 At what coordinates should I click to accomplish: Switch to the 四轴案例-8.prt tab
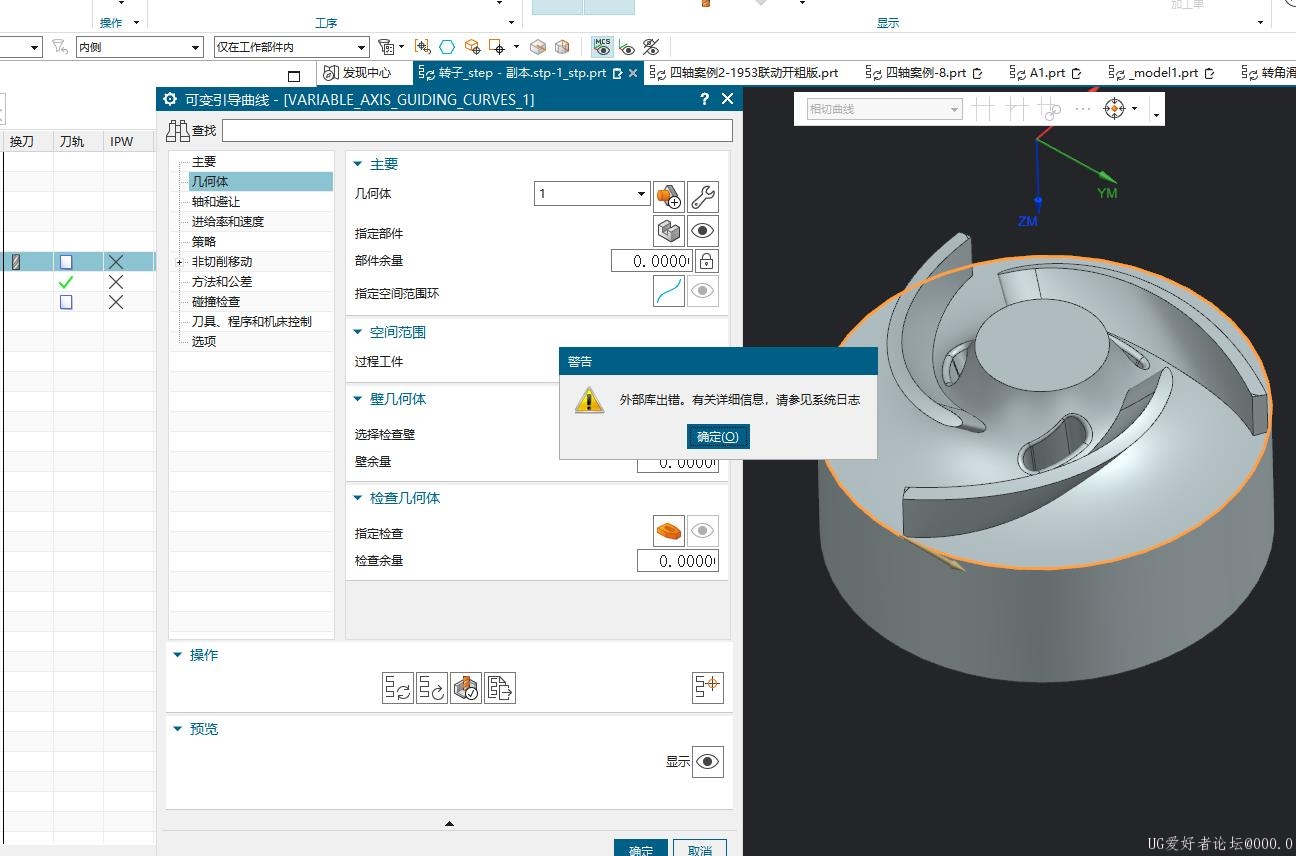click(x=926, y=73)
